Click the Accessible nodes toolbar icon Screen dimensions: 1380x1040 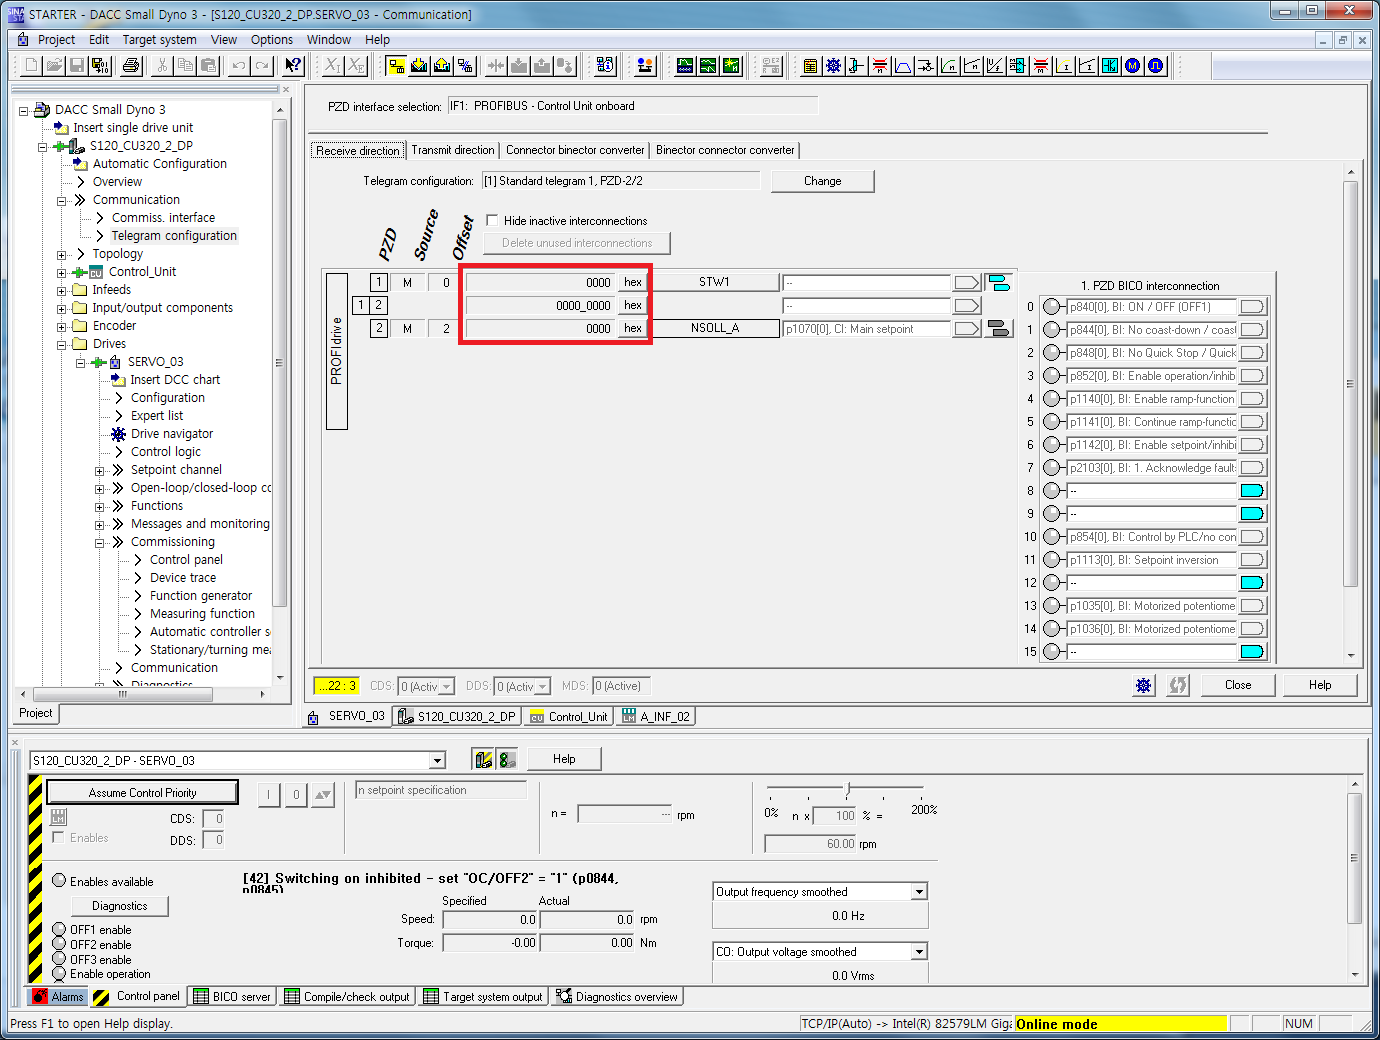(605, 66)
